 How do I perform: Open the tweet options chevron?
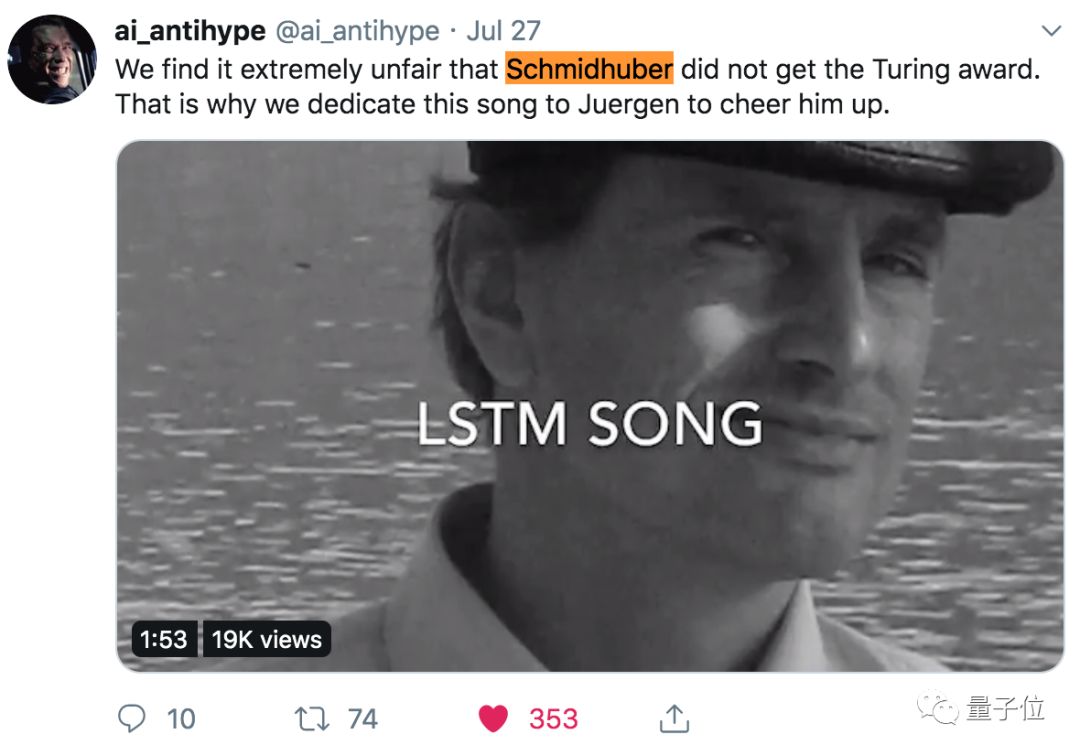pyautogui.click(x=1051, y=32)
